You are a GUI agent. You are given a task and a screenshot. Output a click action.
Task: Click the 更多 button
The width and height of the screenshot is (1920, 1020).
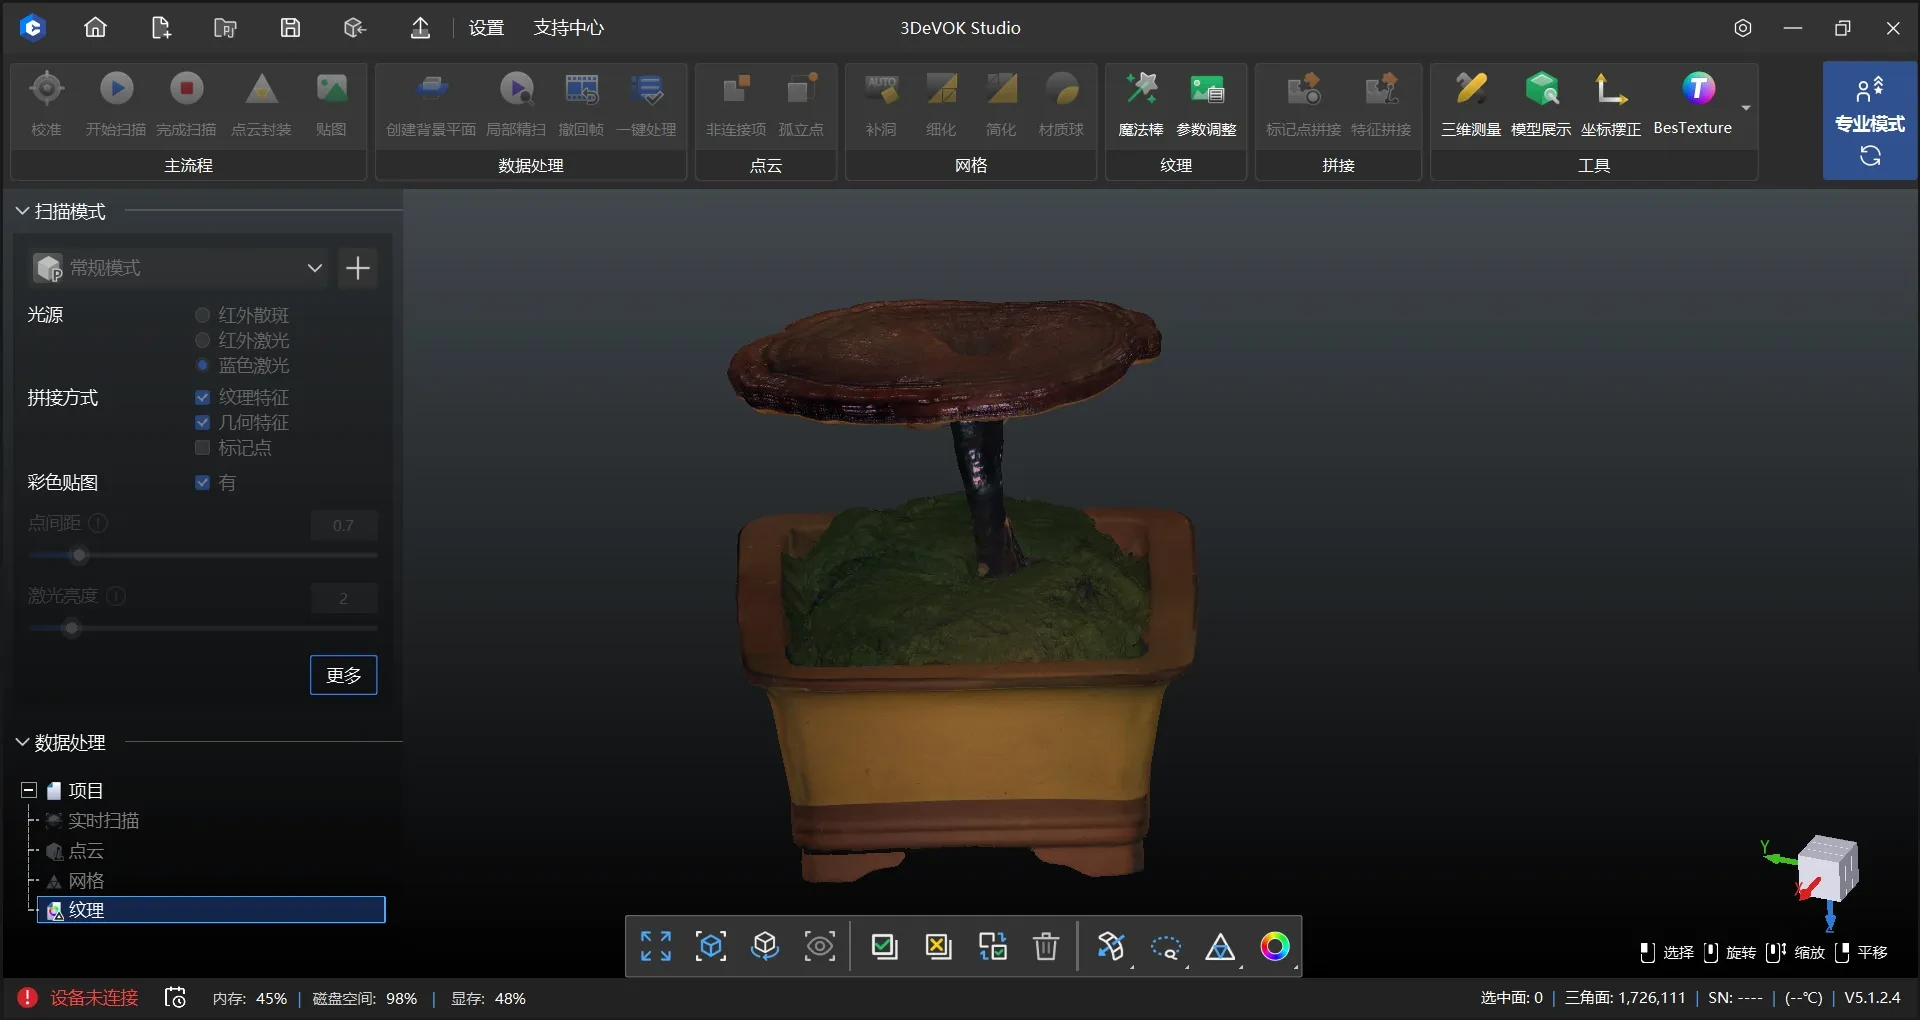[x=344, y=675]
